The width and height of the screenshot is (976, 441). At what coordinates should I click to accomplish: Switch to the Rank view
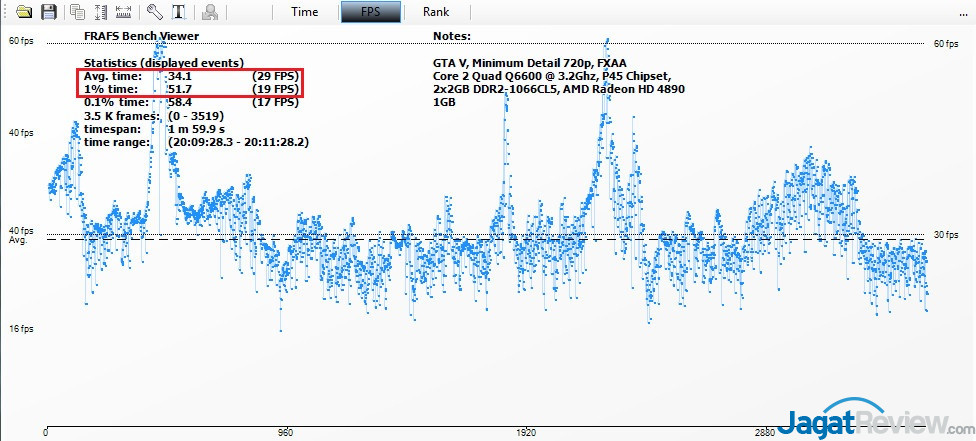coord(436,12)
